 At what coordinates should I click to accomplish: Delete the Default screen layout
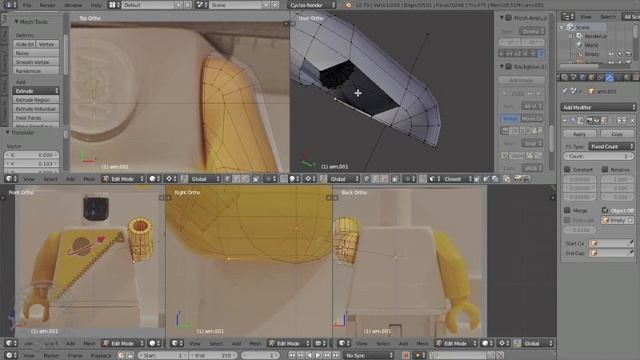(x=188, y=5)
